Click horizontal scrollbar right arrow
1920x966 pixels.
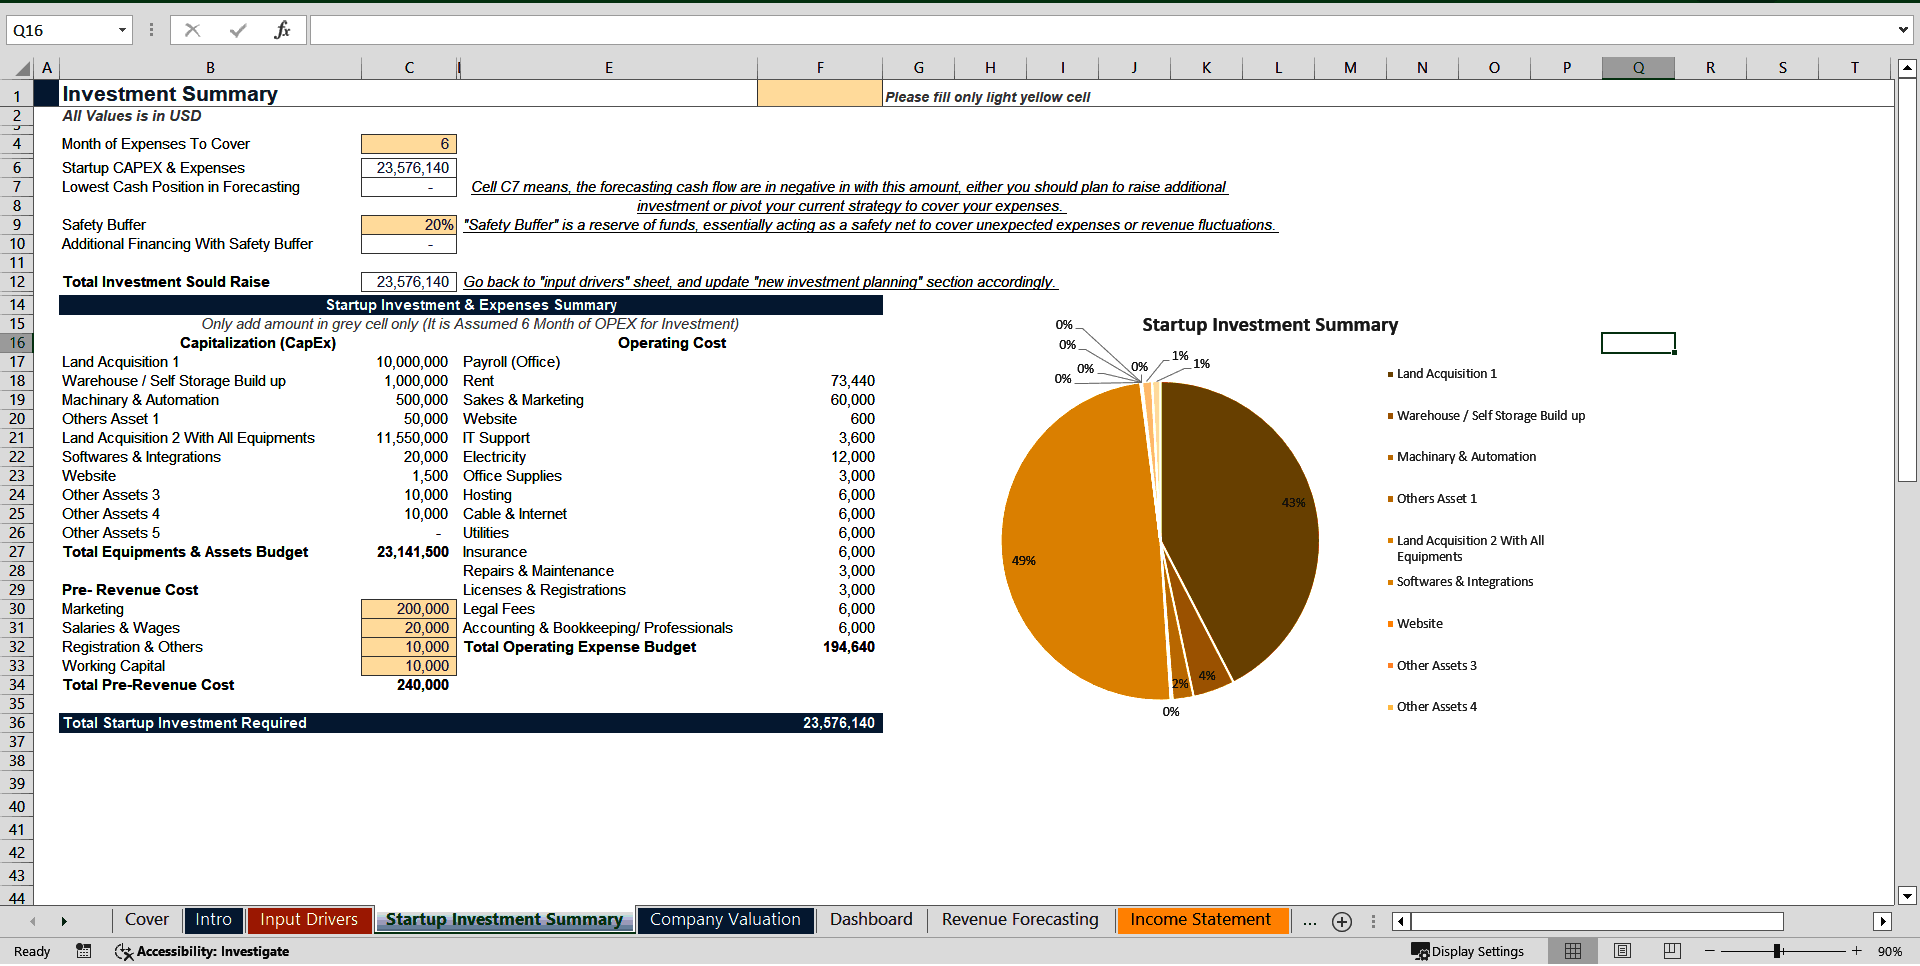(1883, 922)
